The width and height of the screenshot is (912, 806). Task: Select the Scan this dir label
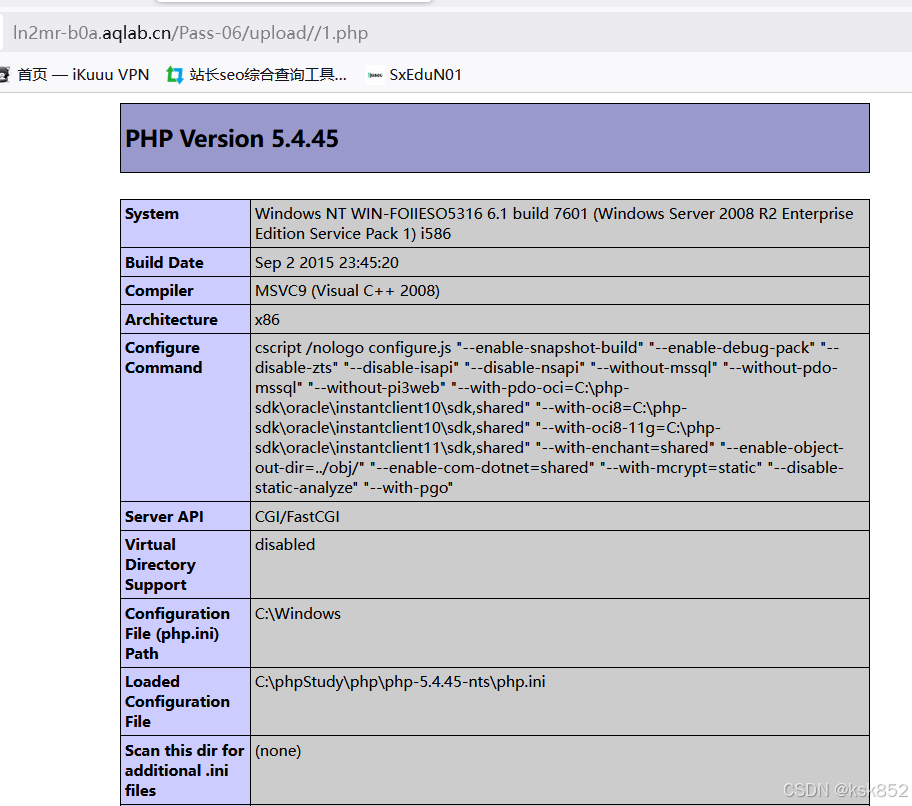(184, 771)
